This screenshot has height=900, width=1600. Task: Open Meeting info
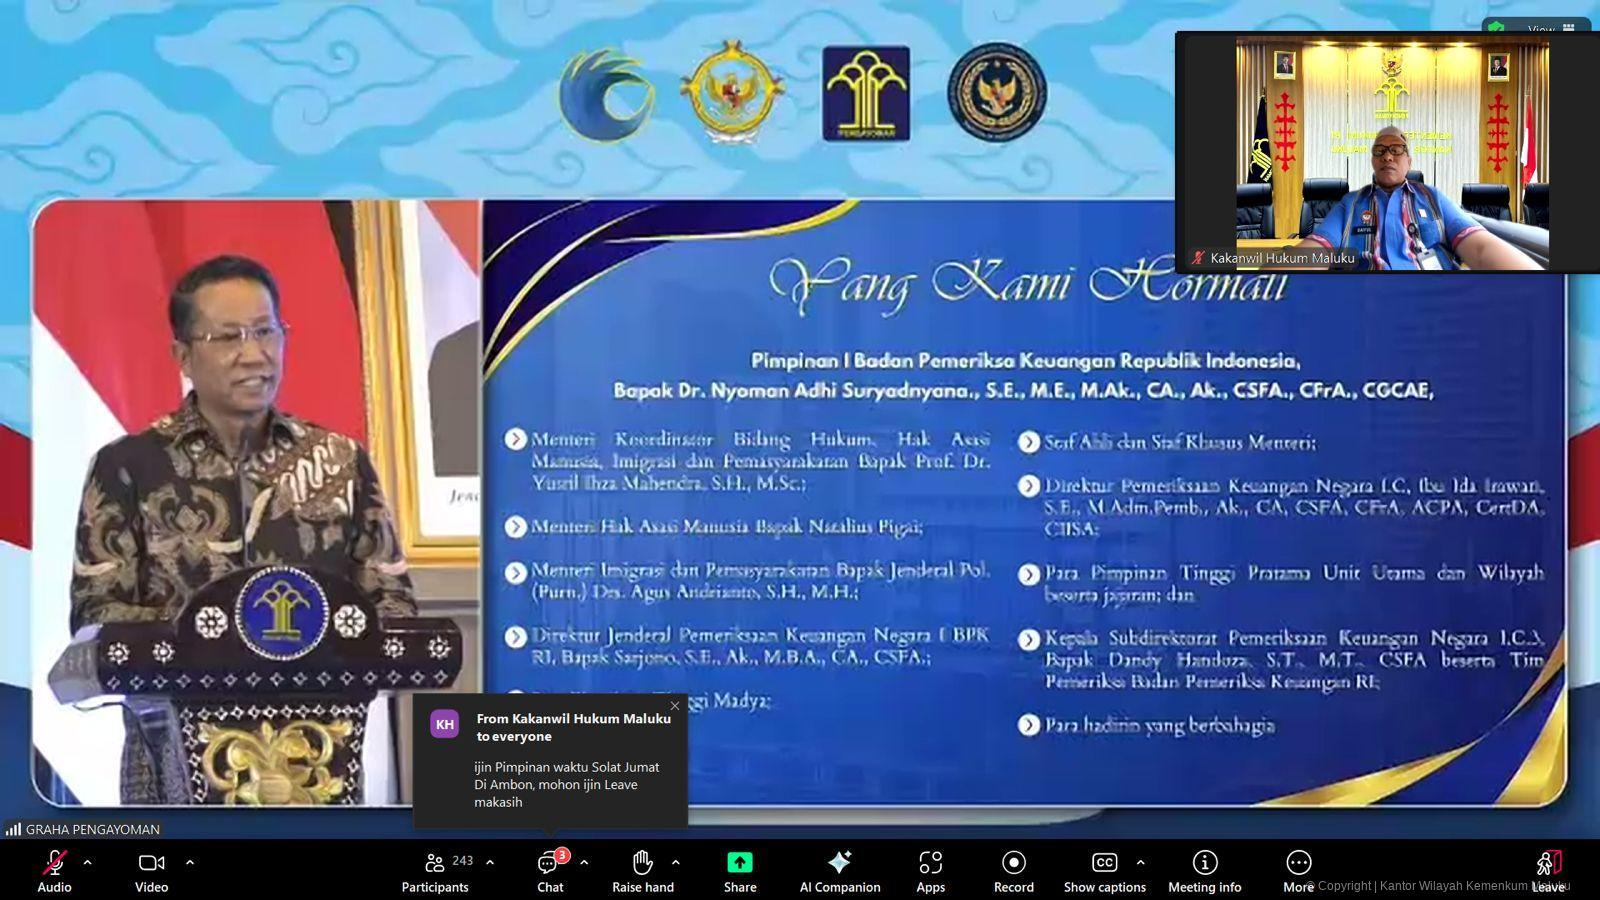tap(1204, 868)
